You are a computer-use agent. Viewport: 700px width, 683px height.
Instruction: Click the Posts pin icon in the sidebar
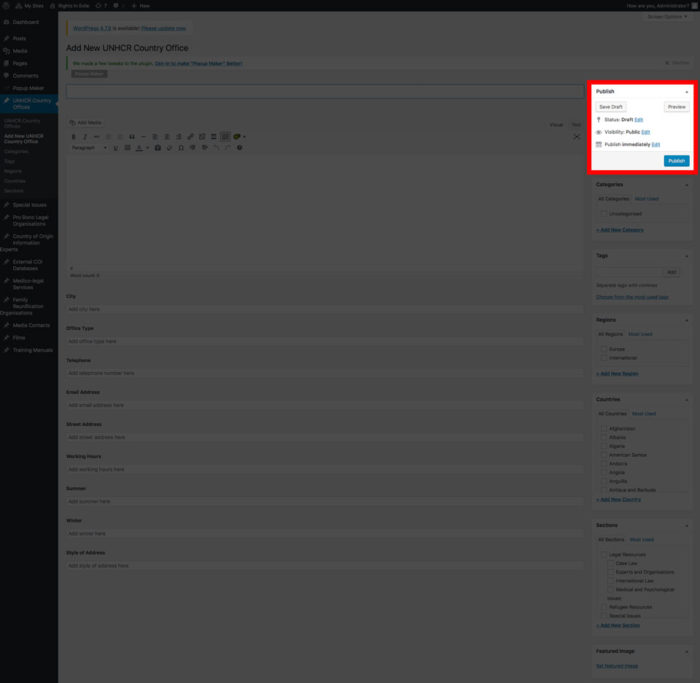coord(6,38)
